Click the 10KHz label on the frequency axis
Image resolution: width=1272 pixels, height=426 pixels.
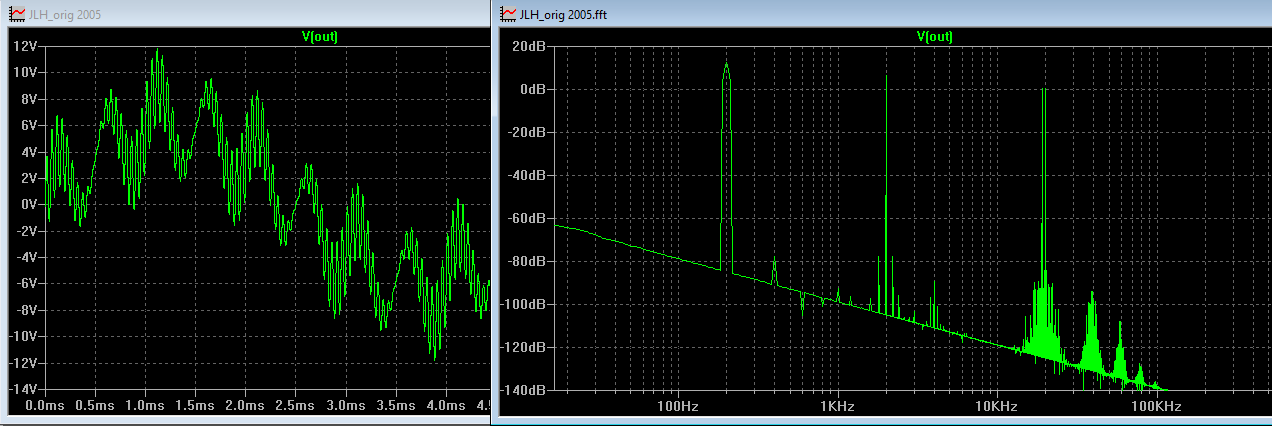tap(996, 407)
